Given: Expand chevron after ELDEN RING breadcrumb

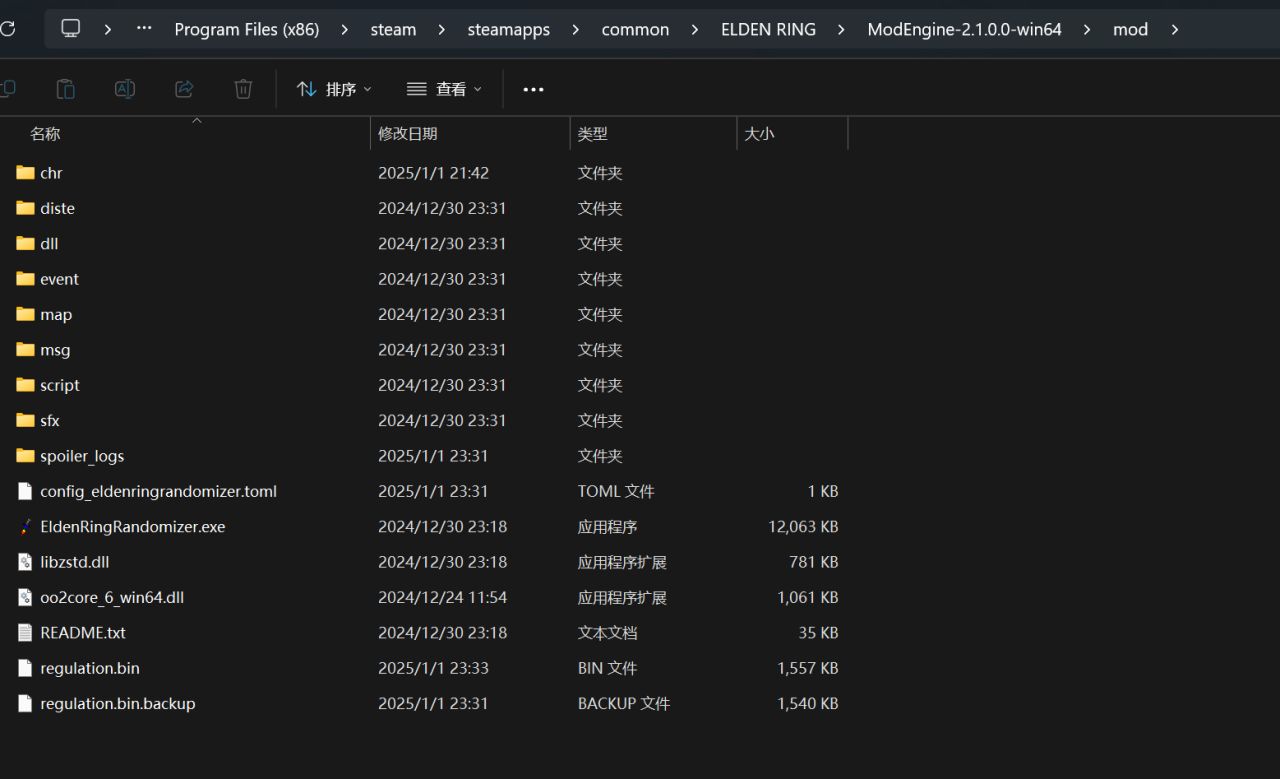Looking at the screenshot, I should coord(841,29).
